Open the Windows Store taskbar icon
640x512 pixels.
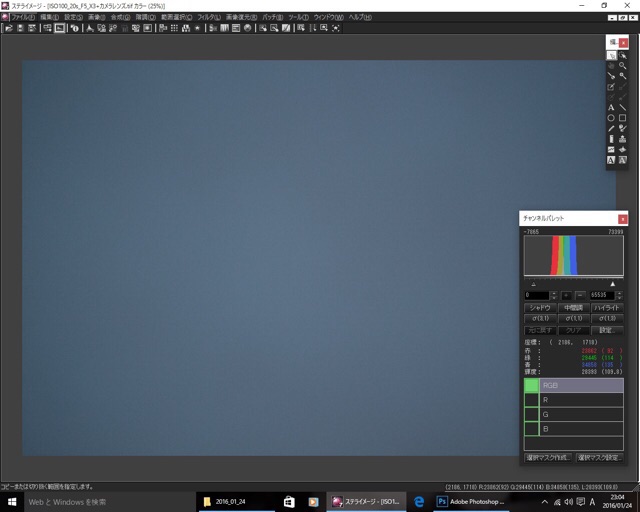(x=289, y=501)
